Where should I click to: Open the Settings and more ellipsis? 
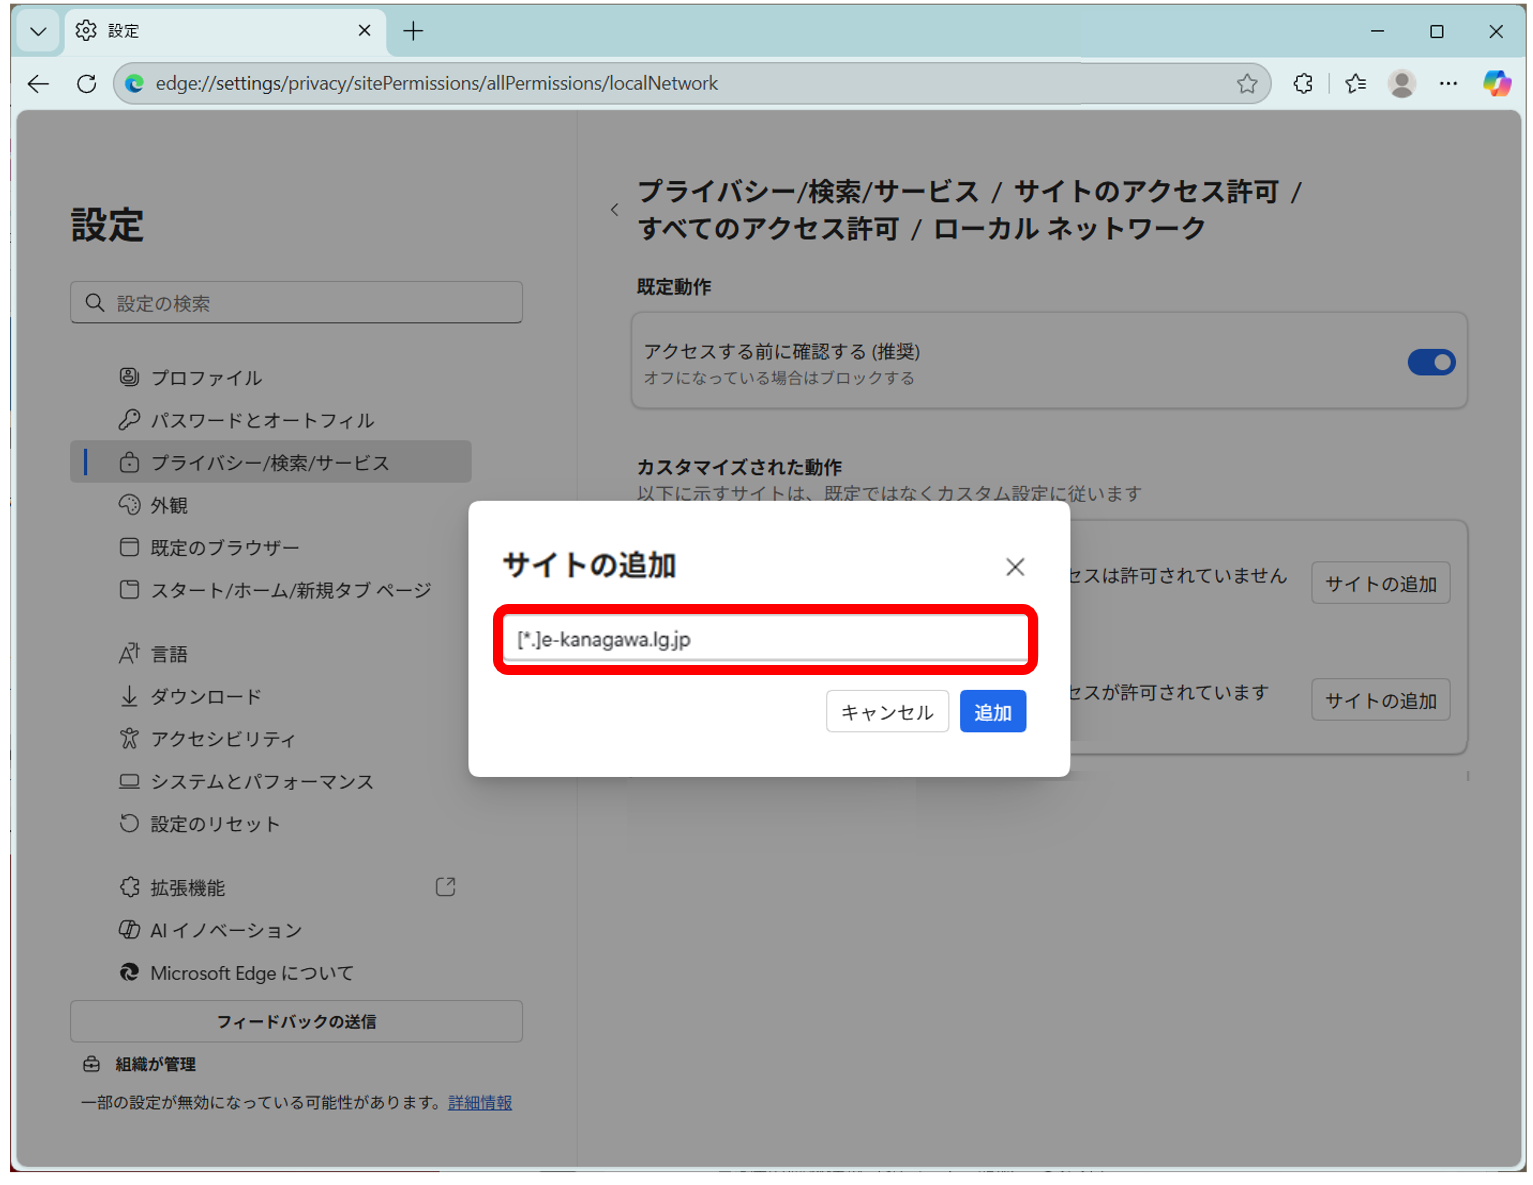coord(1448,84)
